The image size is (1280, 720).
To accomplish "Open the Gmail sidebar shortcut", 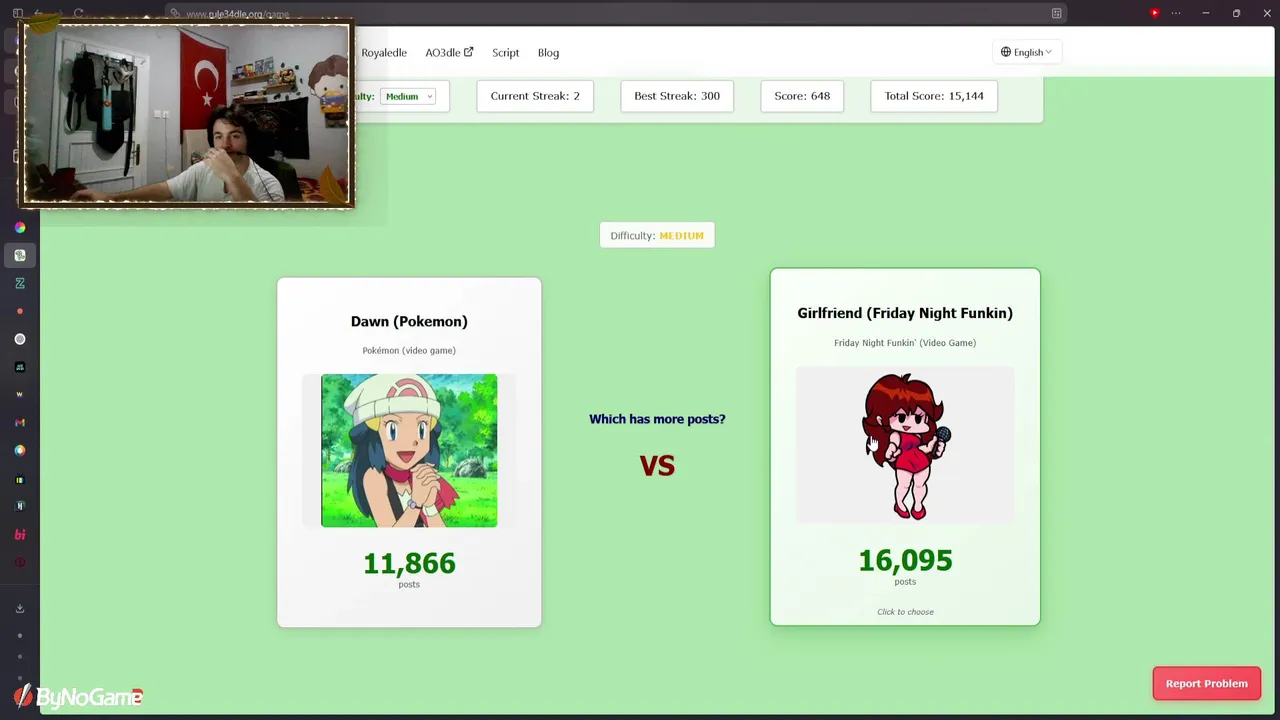I will [19, 423].
